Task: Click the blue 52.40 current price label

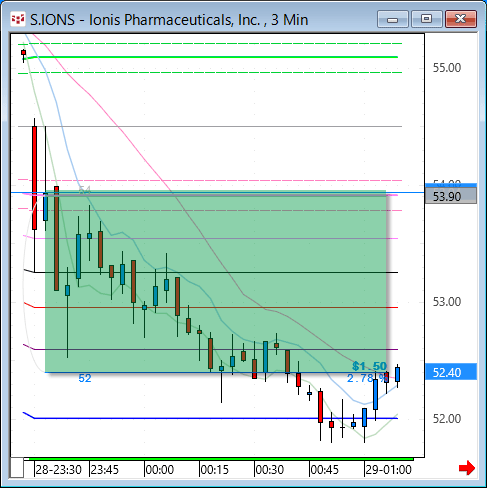Action: [451, 372]
